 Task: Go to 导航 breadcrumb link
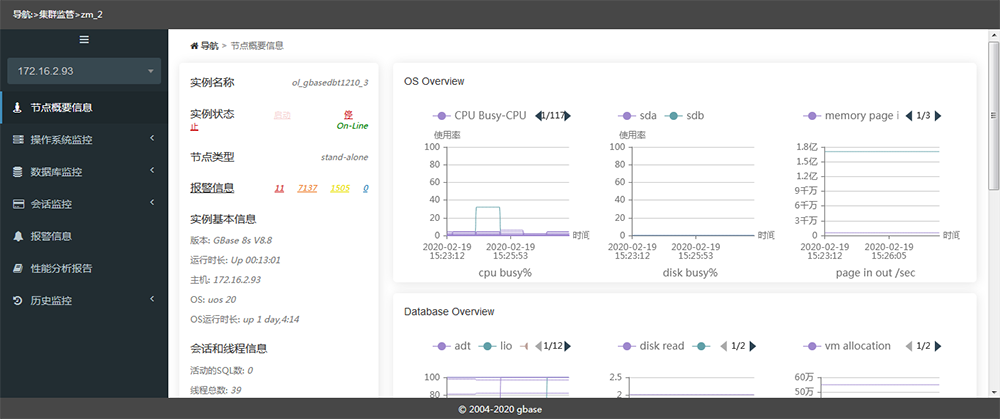209,46
